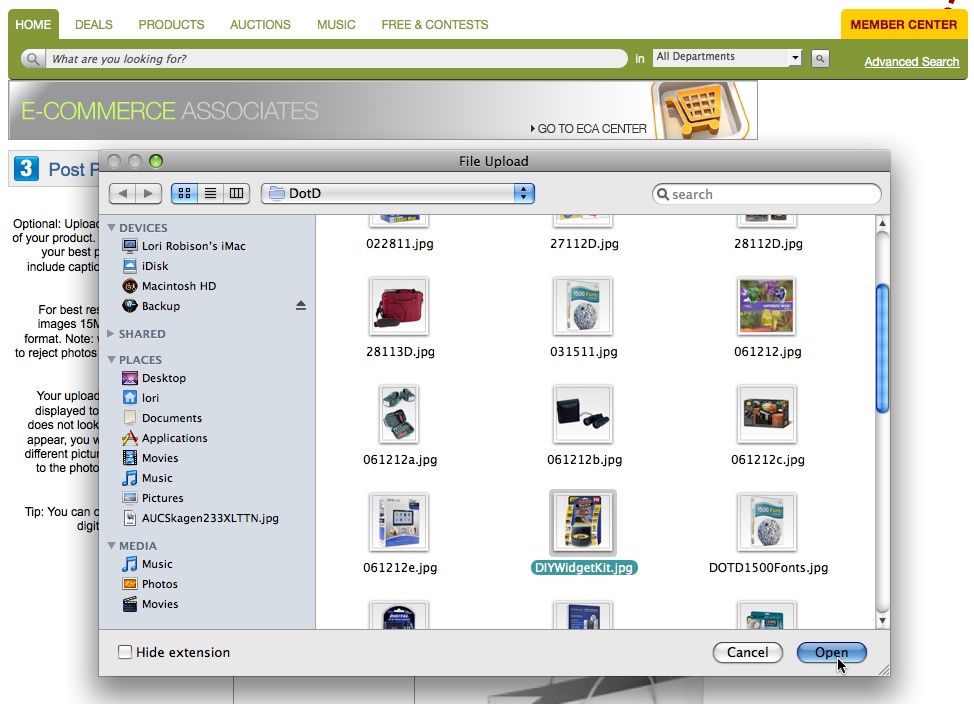Switch to list view in file dialog
The height and width of the screenshot is (704, 974).
(211, 193)
